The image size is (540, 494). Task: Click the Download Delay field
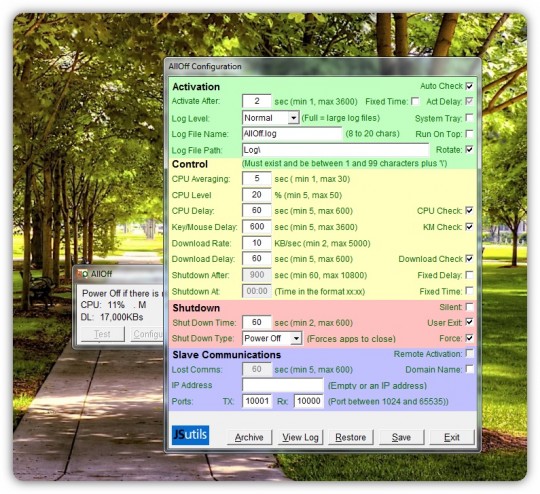(x=257, y=259)
